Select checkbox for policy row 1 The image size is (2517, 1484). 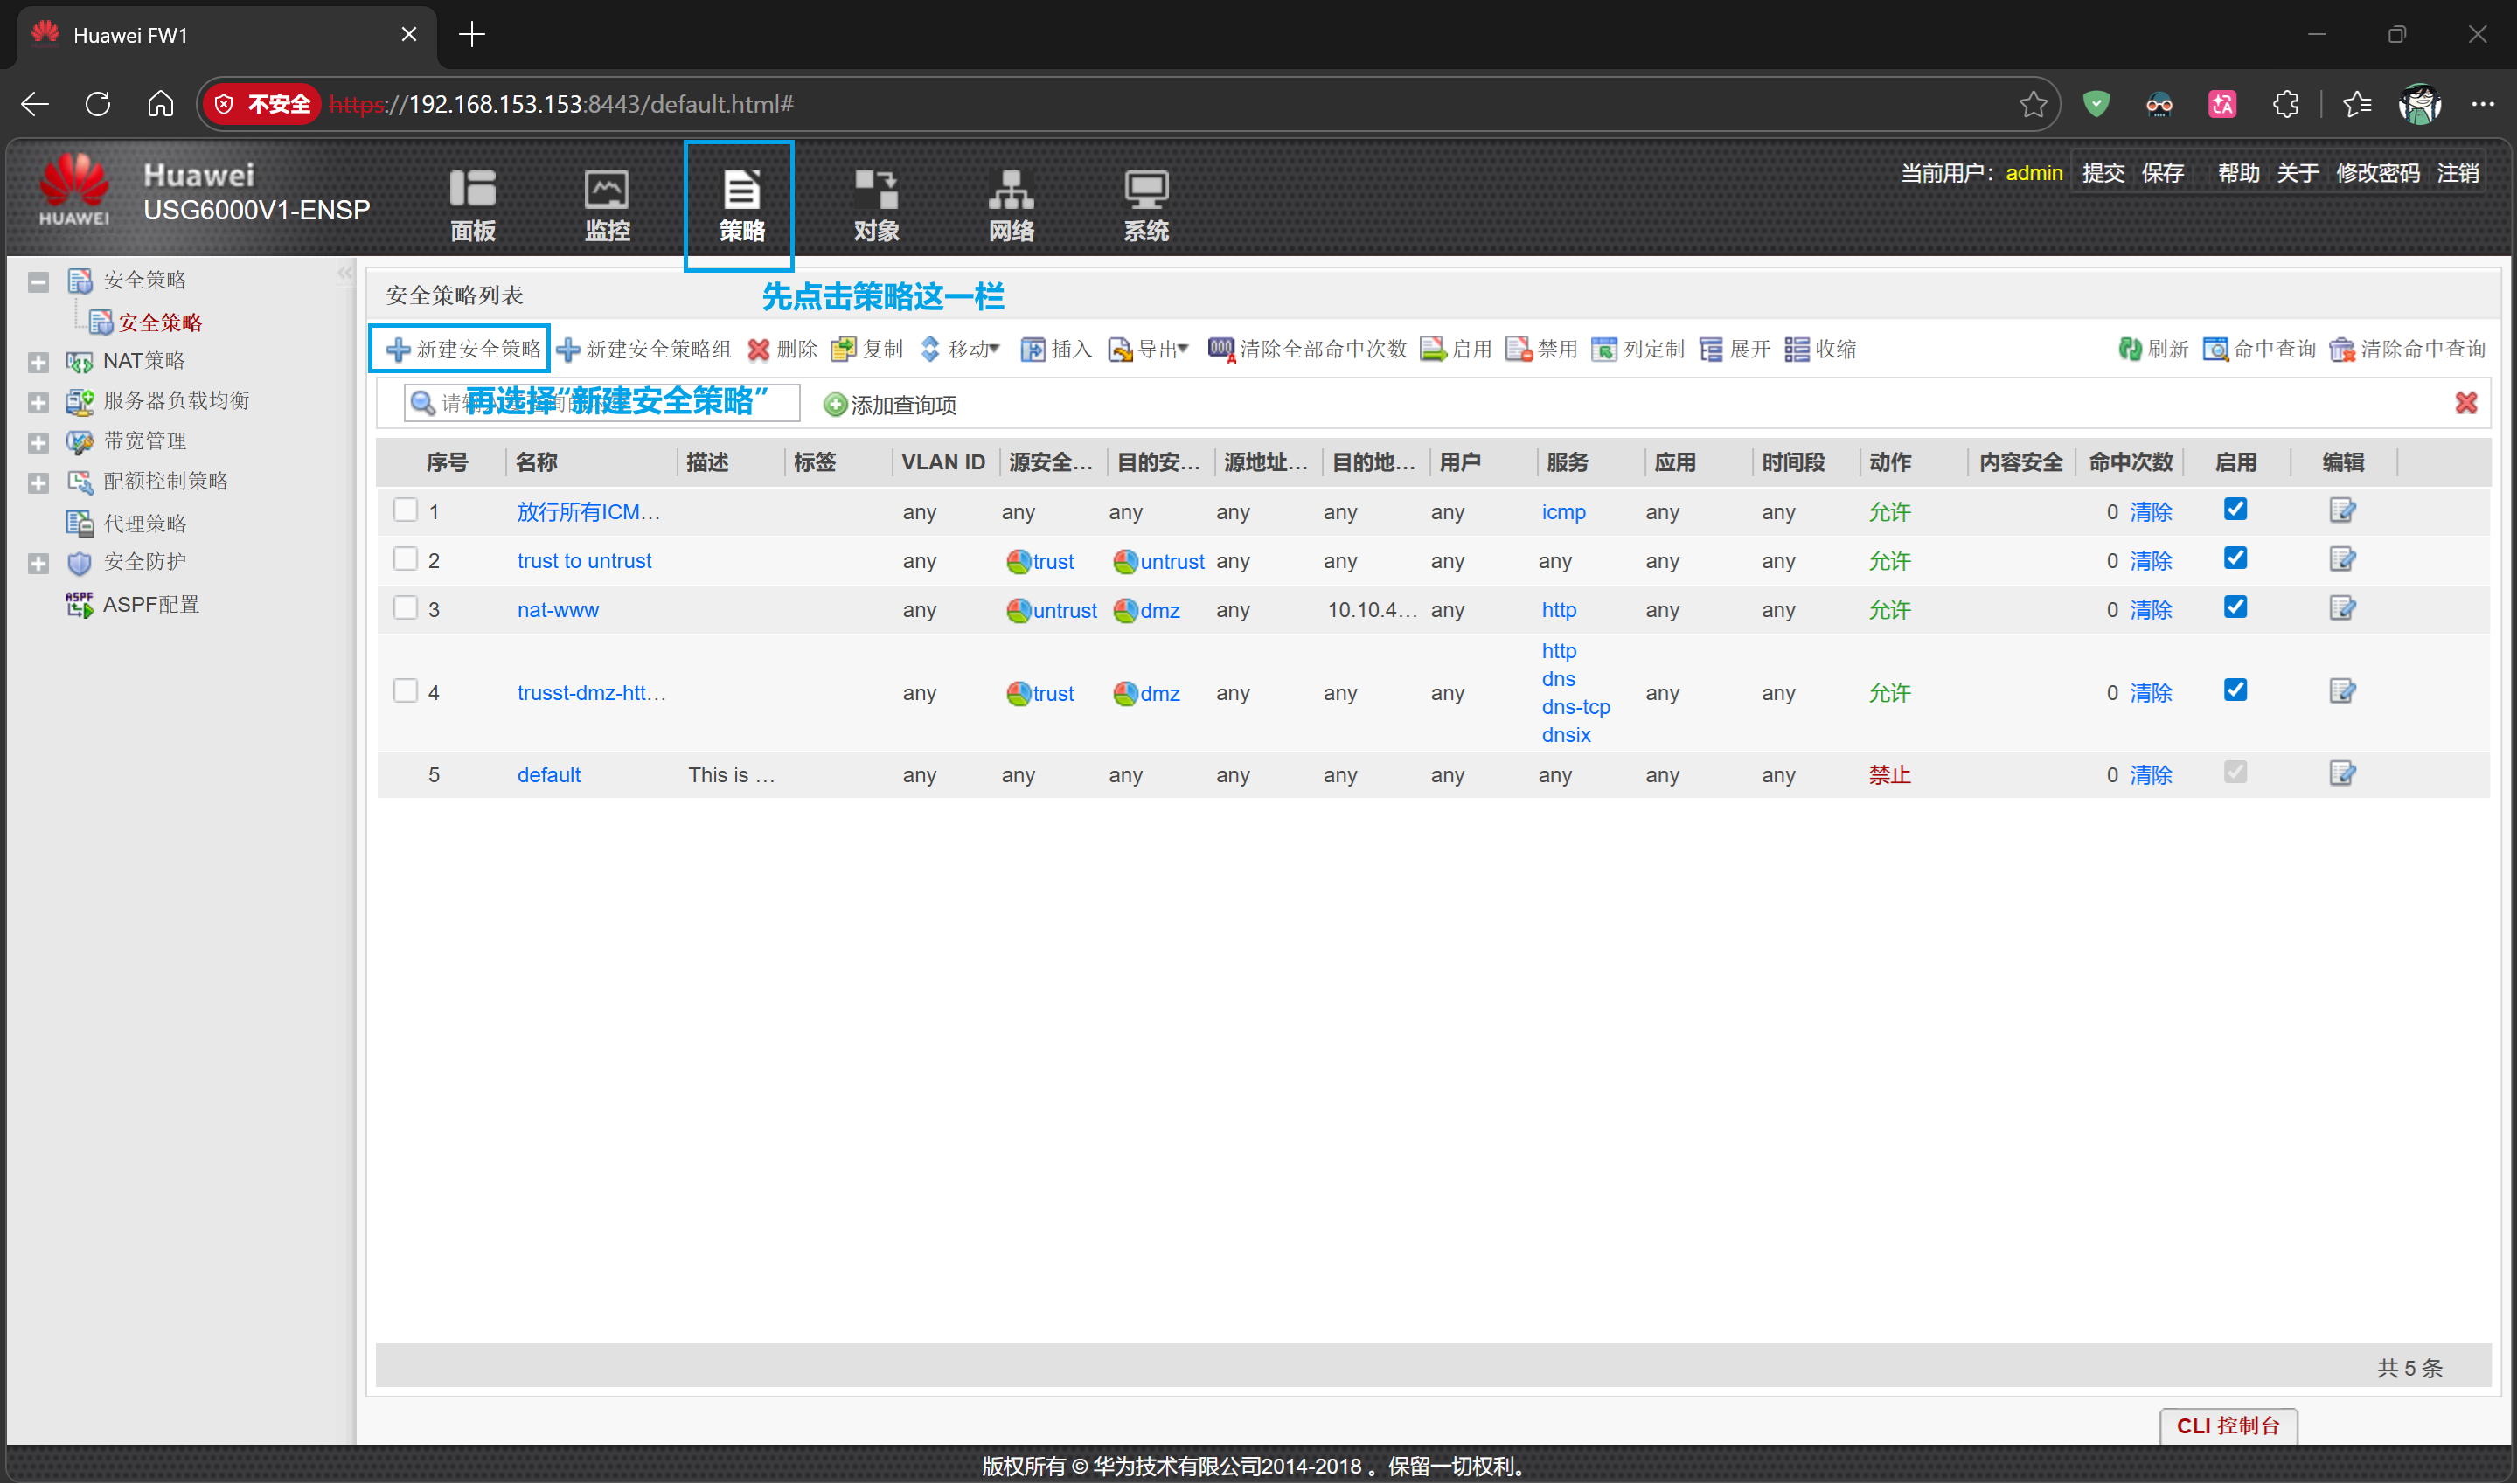[x=405, y=510]
